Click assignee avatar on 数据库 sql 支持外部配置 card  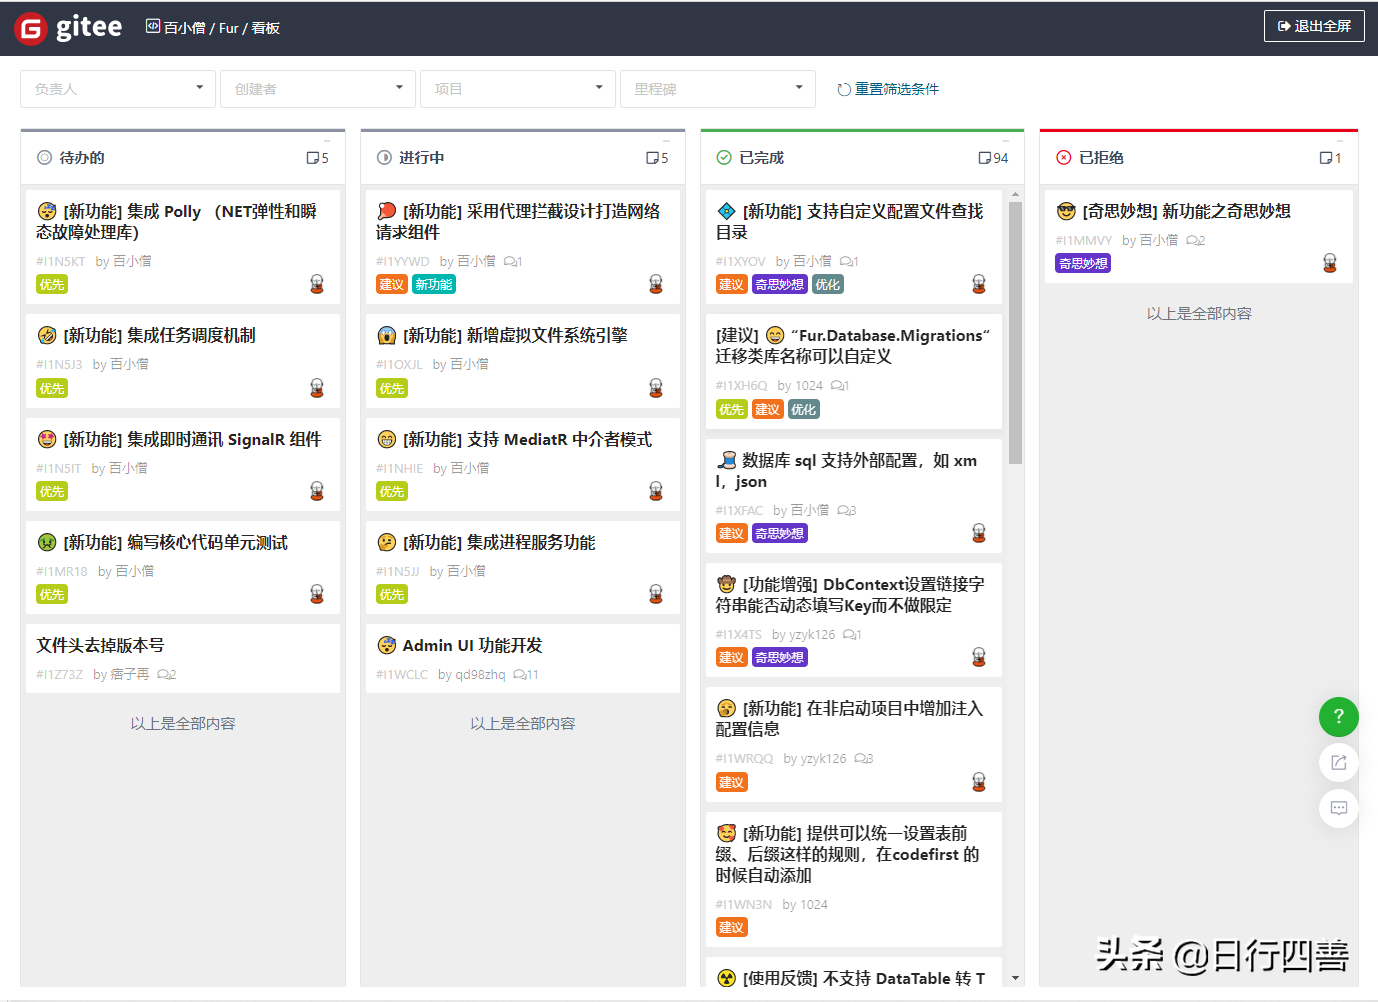979,533
